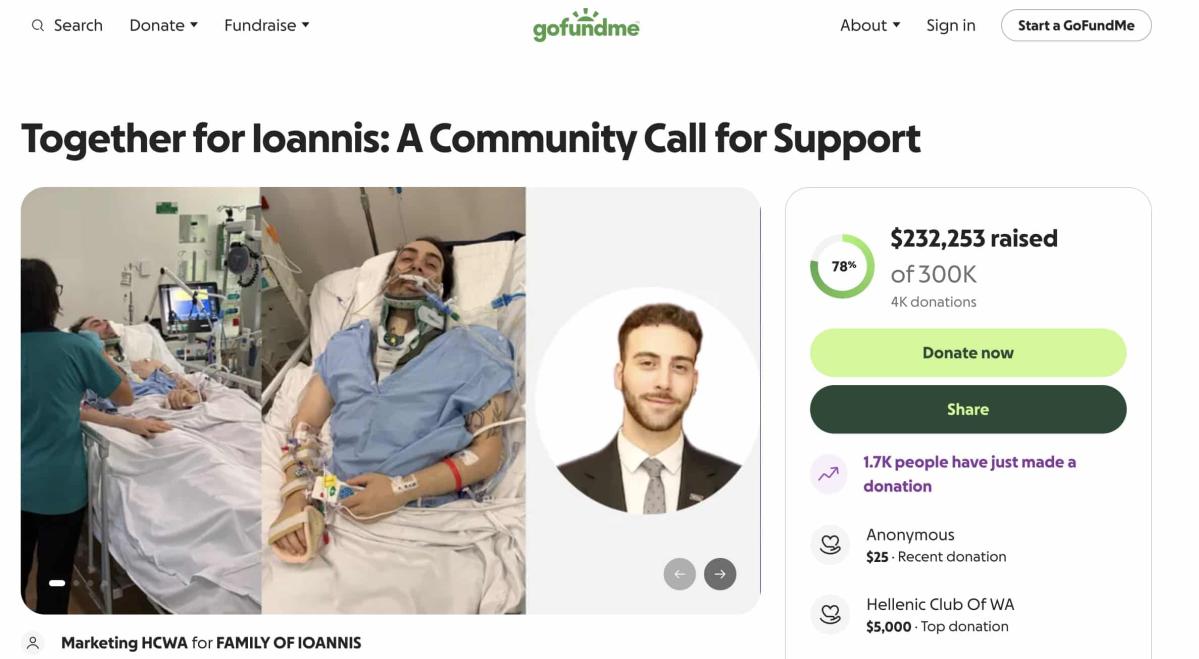Click the search magnifier icon
Screen dimensions: 1199x659
tap(38, 26)
